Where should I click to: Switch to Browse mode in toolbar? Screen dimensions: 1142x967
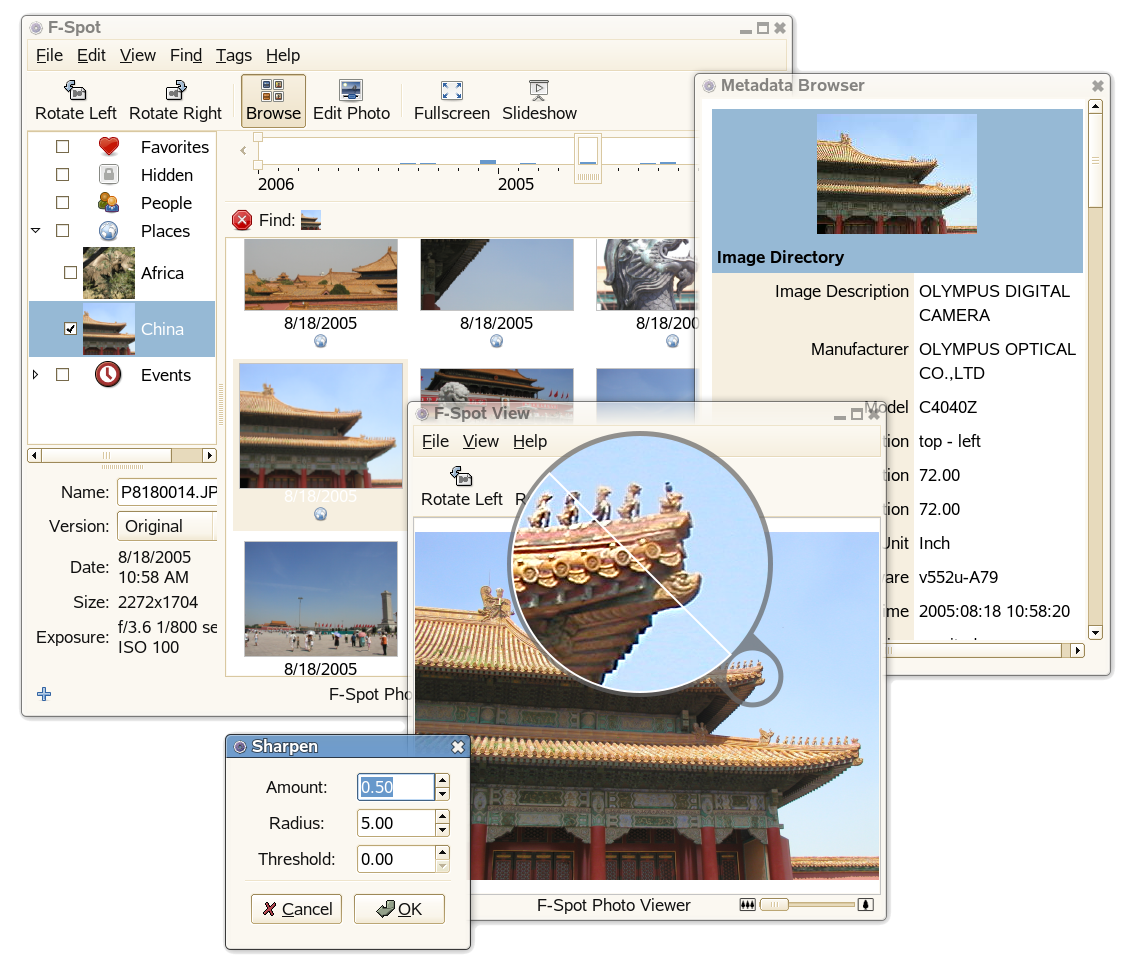tap(273, 100)
